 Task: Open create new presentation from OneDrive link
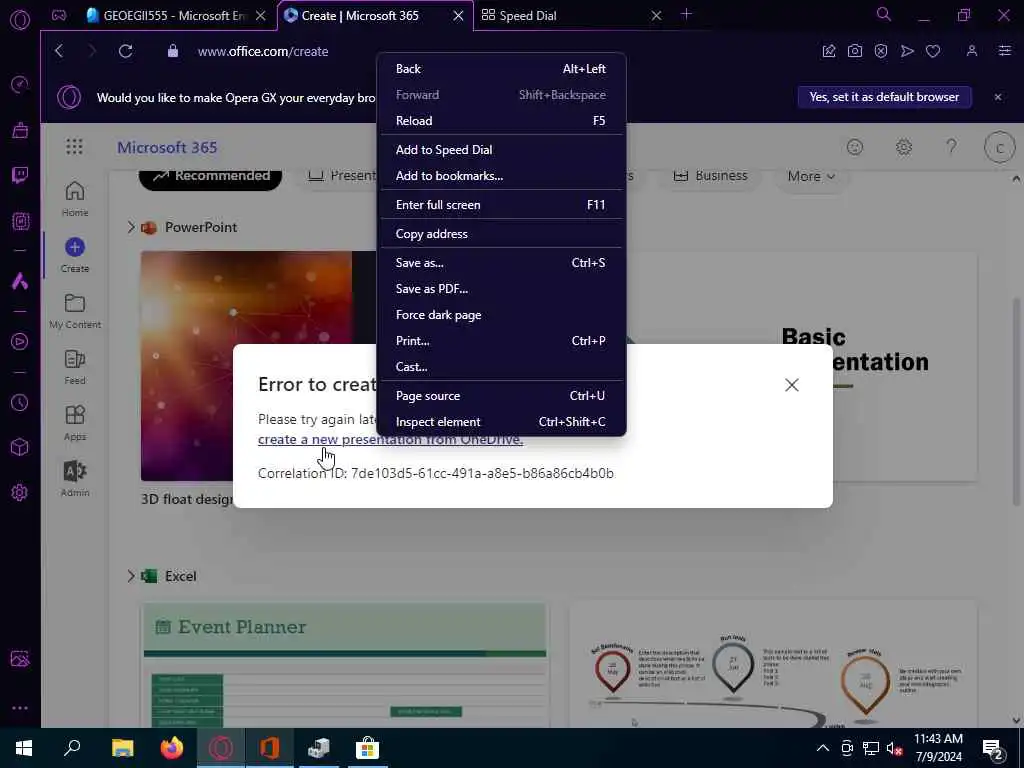click(390, 440)
